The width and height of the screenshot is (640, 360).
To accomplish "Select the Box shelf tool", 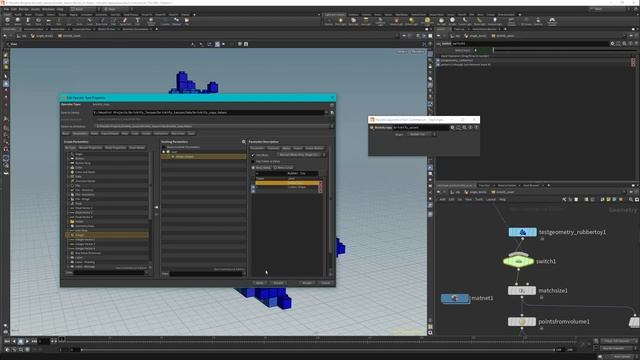I will (x=7, y=21).
